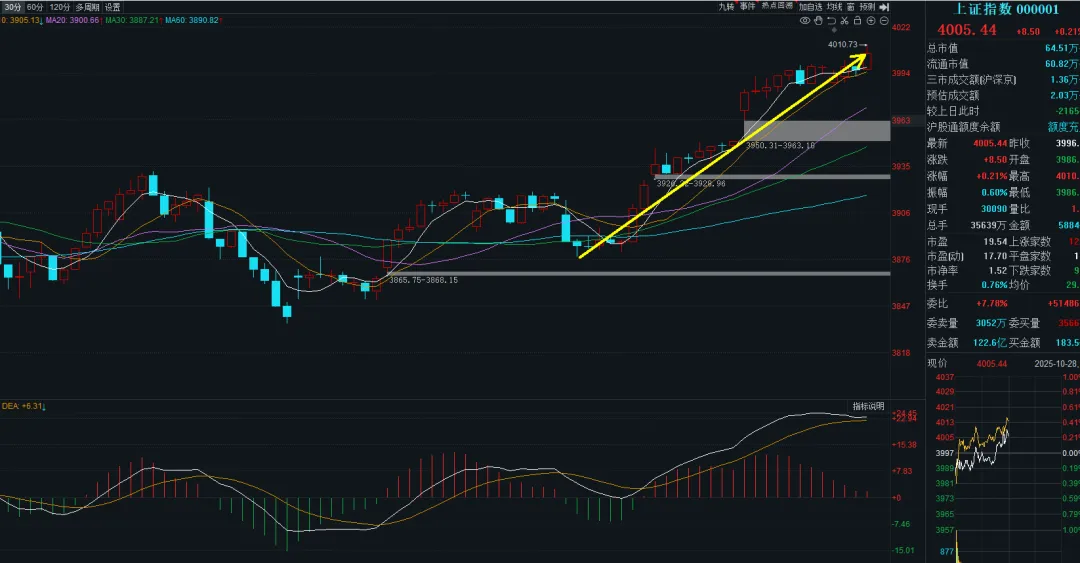
Task: Click the 委卖量 3052万 value
Action: [991, 323]
